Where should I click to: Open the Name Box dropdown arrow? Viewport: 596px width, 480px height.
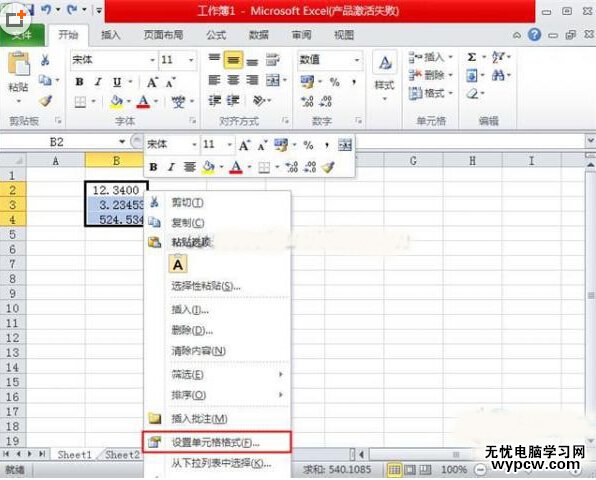122,142
